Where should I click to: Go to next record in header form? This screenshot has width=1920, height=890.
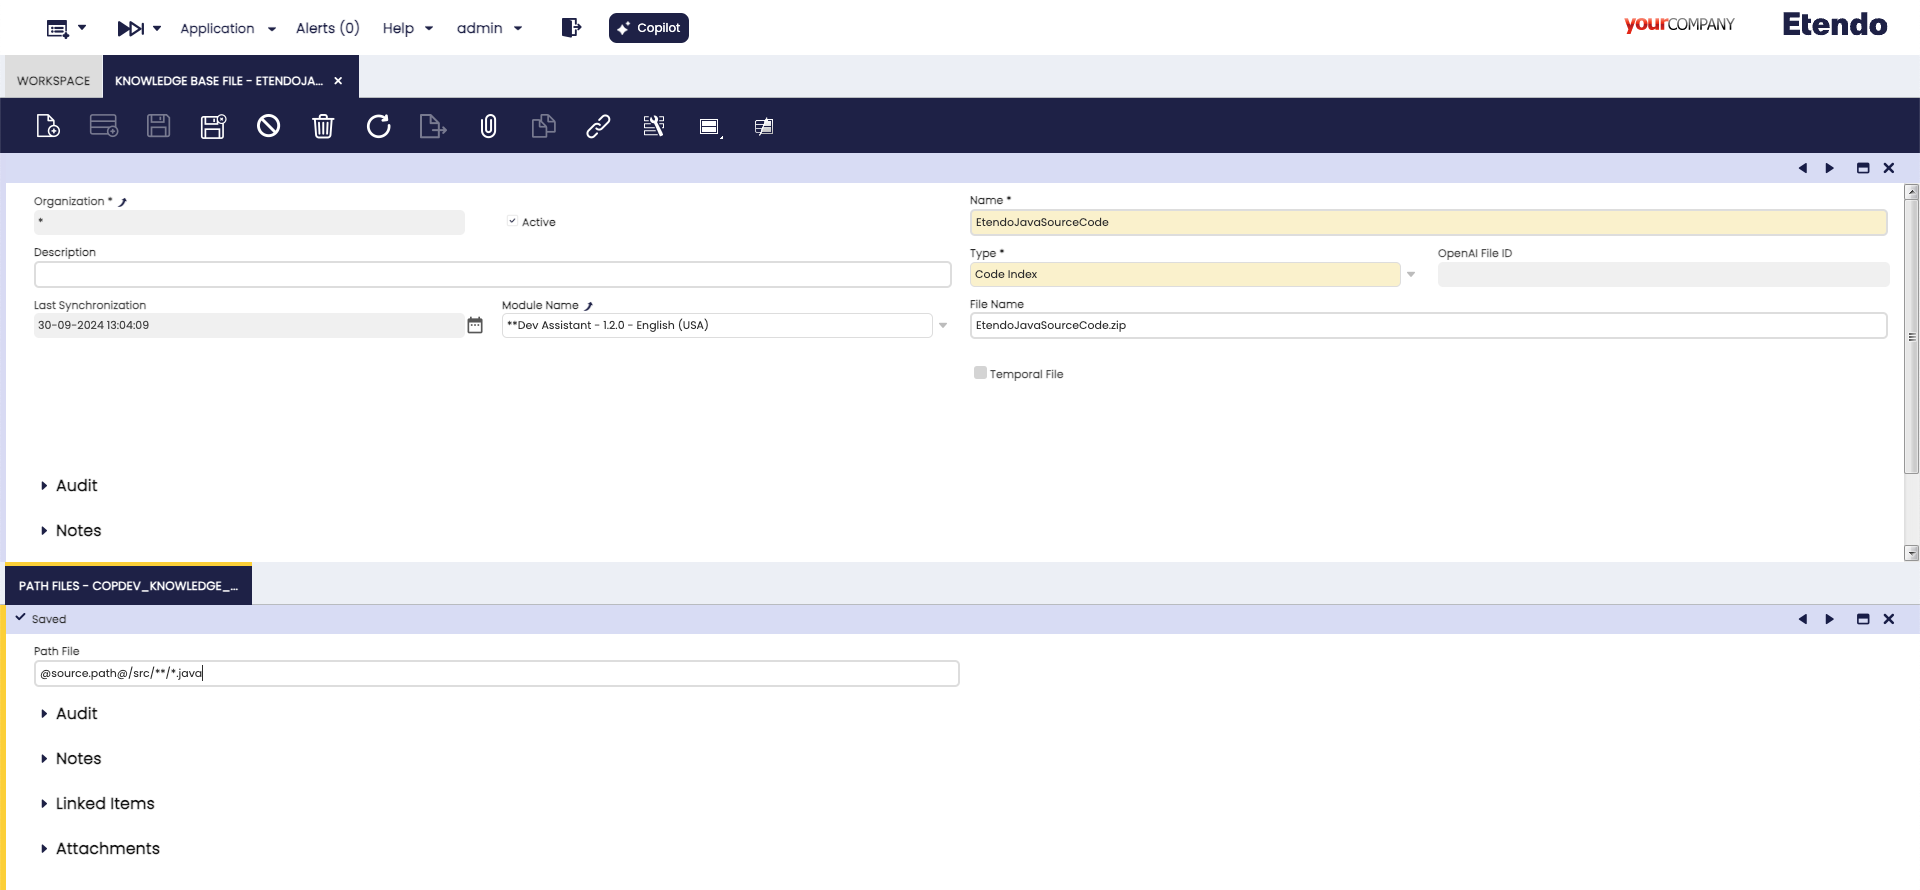[1830, 168]
